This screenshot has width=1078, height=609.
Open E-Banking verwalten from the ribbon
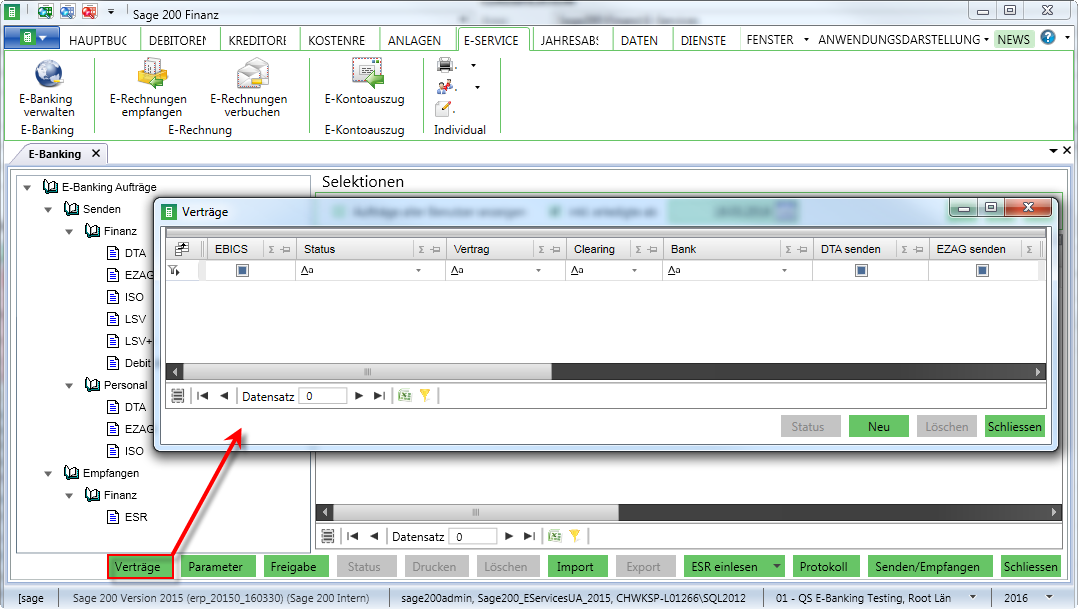tap(47, 89)
